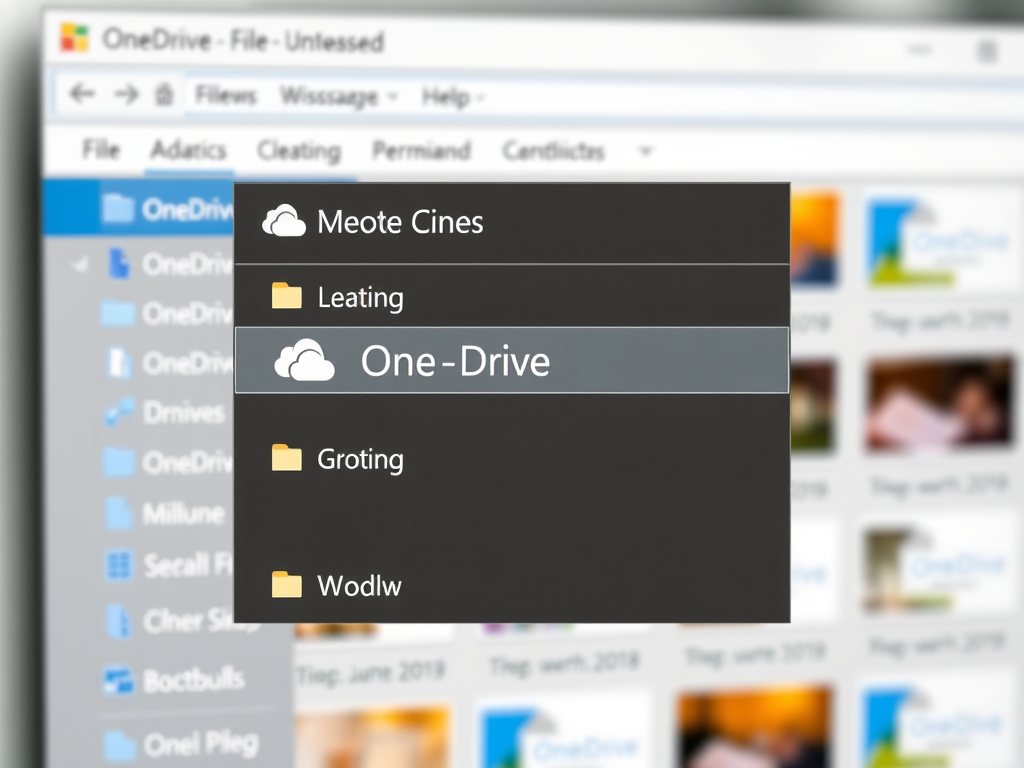Select the highlighted OneDrive item in sidebar
Image resolution: width=1024 pixels, height=768 pixels.
pos(138,209)
